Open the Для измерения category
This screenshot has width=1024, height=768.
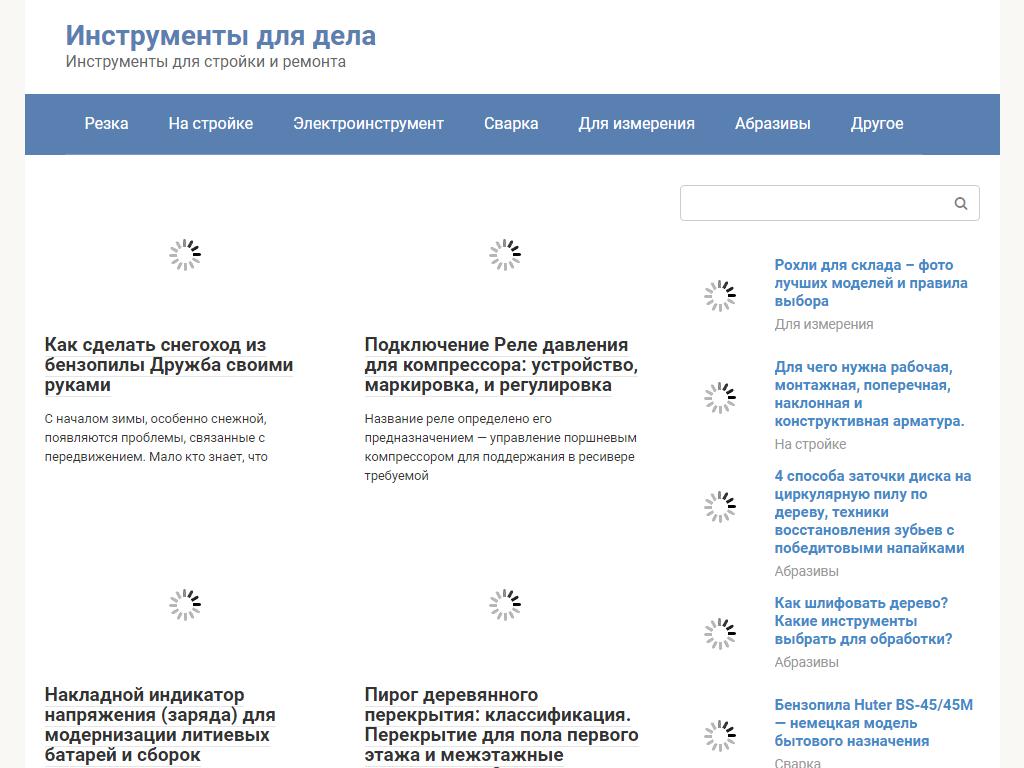click(636, 124)
